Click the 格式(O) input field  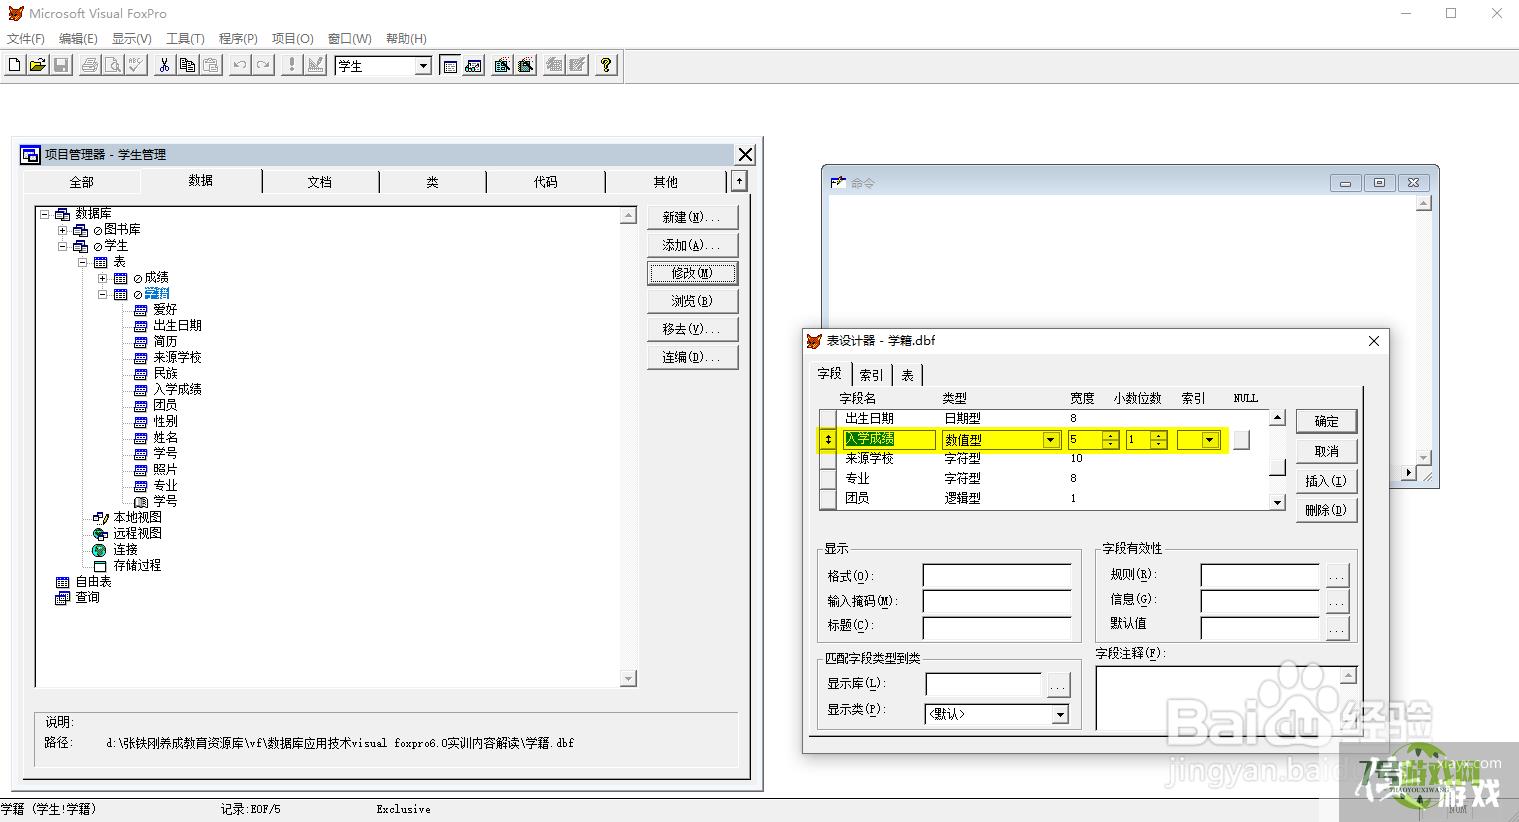pyautogui.click(x=996, y=576)
